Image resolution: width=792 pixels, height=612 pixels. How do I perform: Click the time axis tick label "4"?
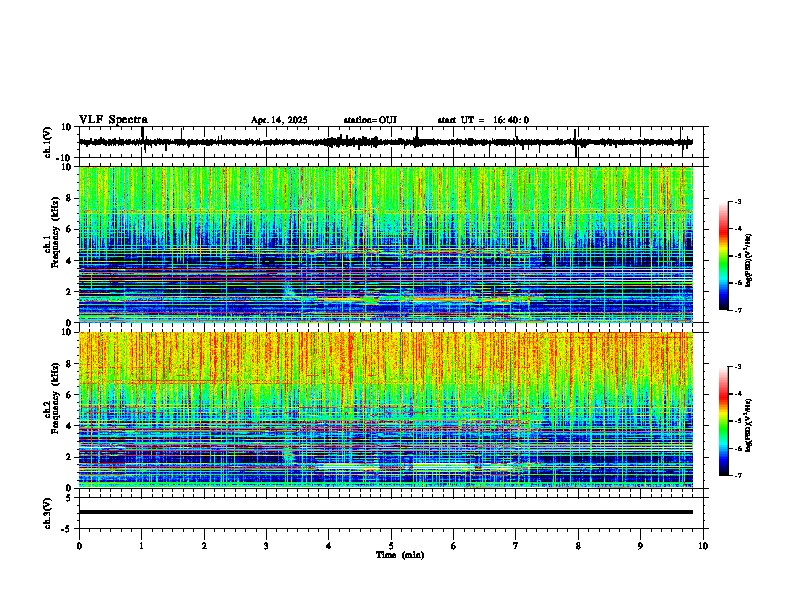[329, 546]
